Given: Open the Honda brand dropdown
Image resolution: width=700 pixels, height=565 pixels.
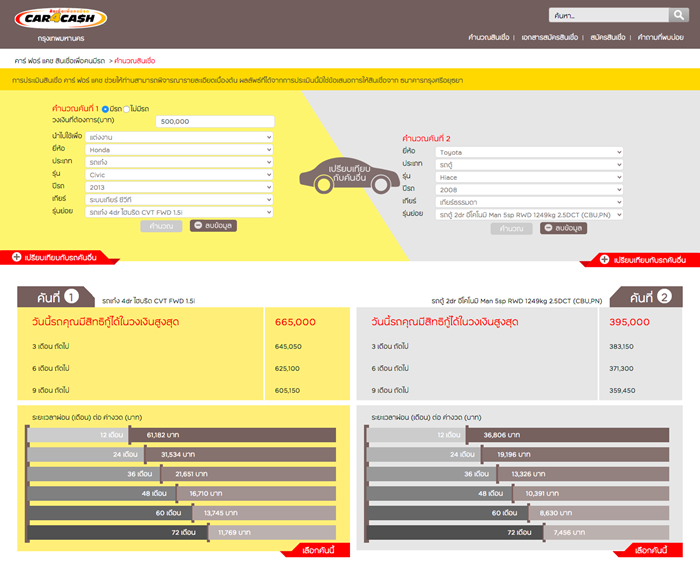Looking at the screenshot, I should (179, 150).
